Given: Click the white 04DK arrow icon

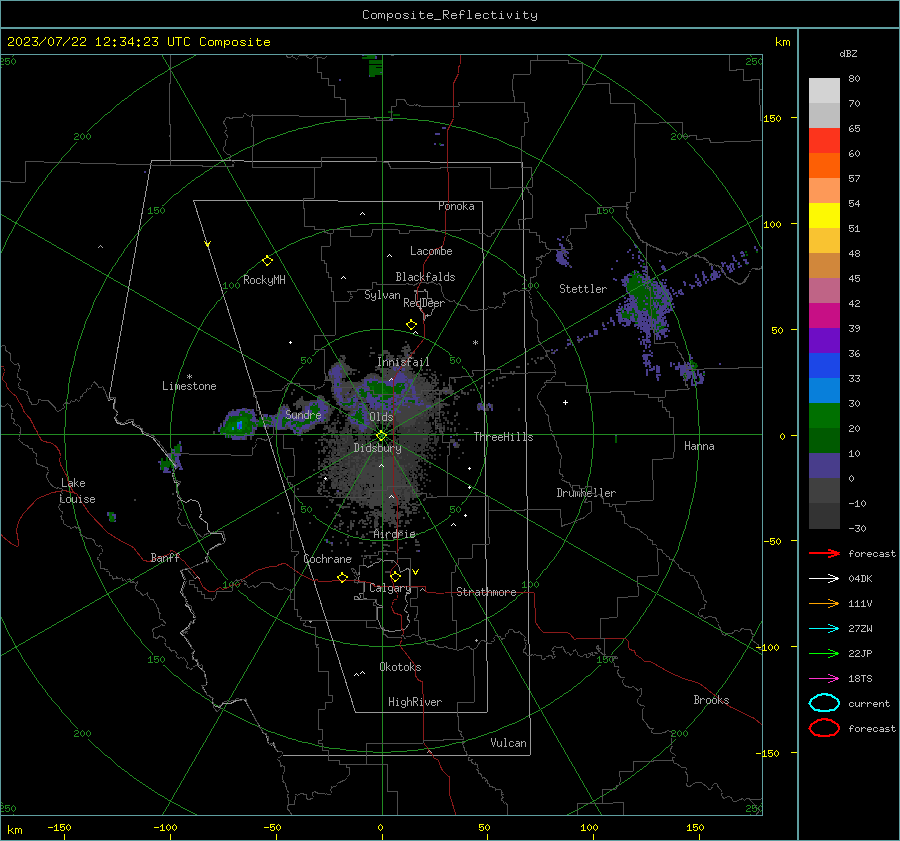Looking at the screenshot, I should point(824,578).
